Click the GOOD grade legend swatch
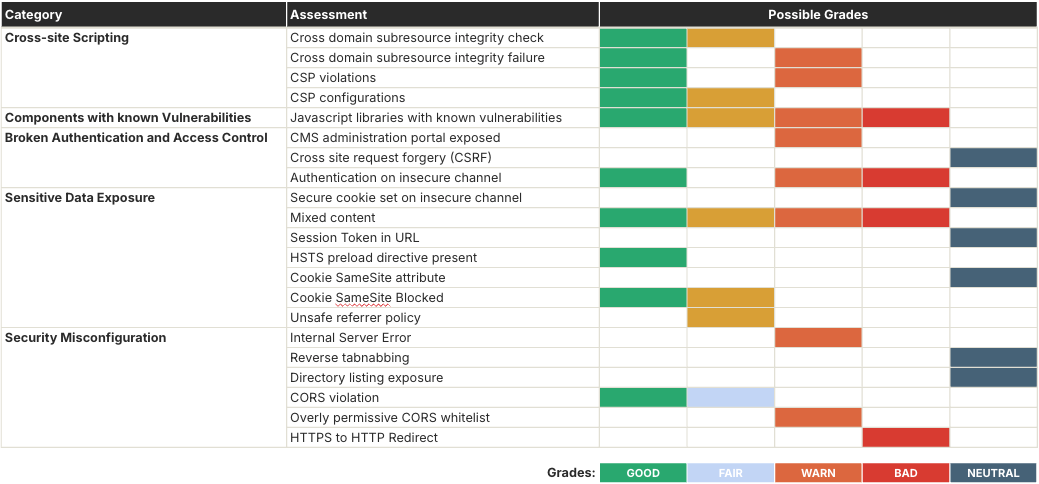The width and height of the screenshot is (1039, 484). [x=643, y=473]
